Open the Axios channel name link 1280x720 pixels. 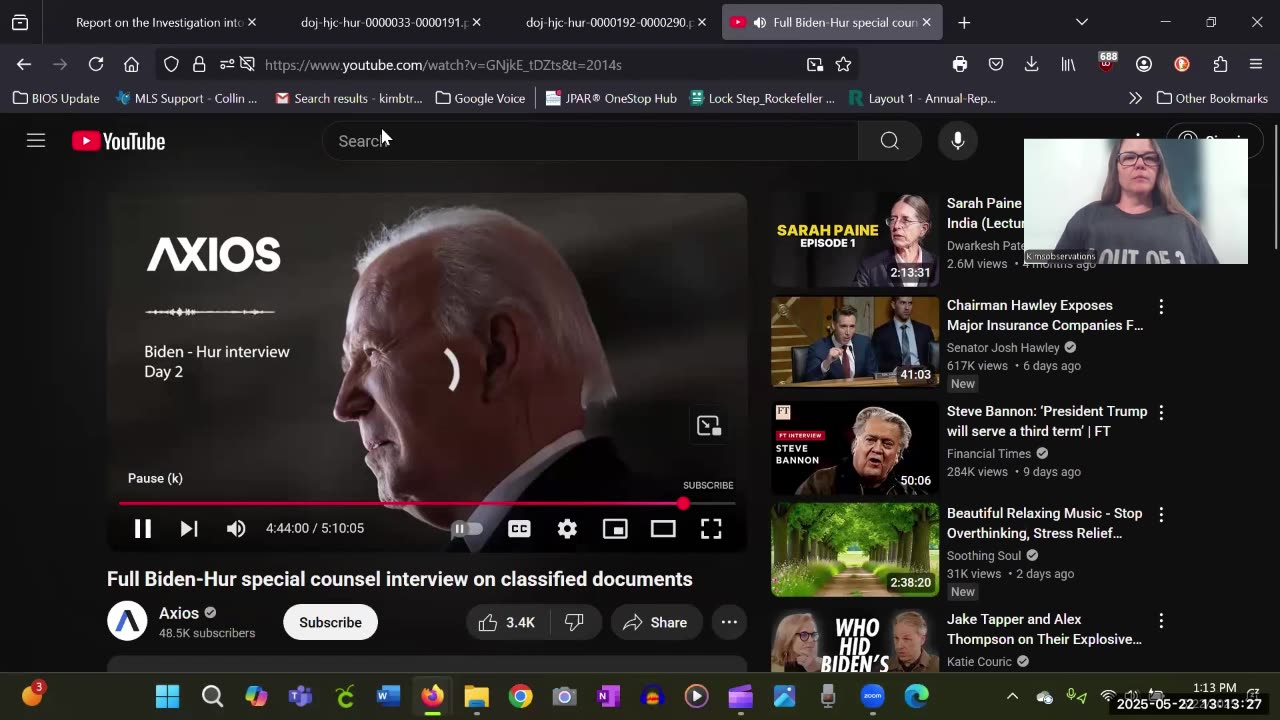[179, 613]
